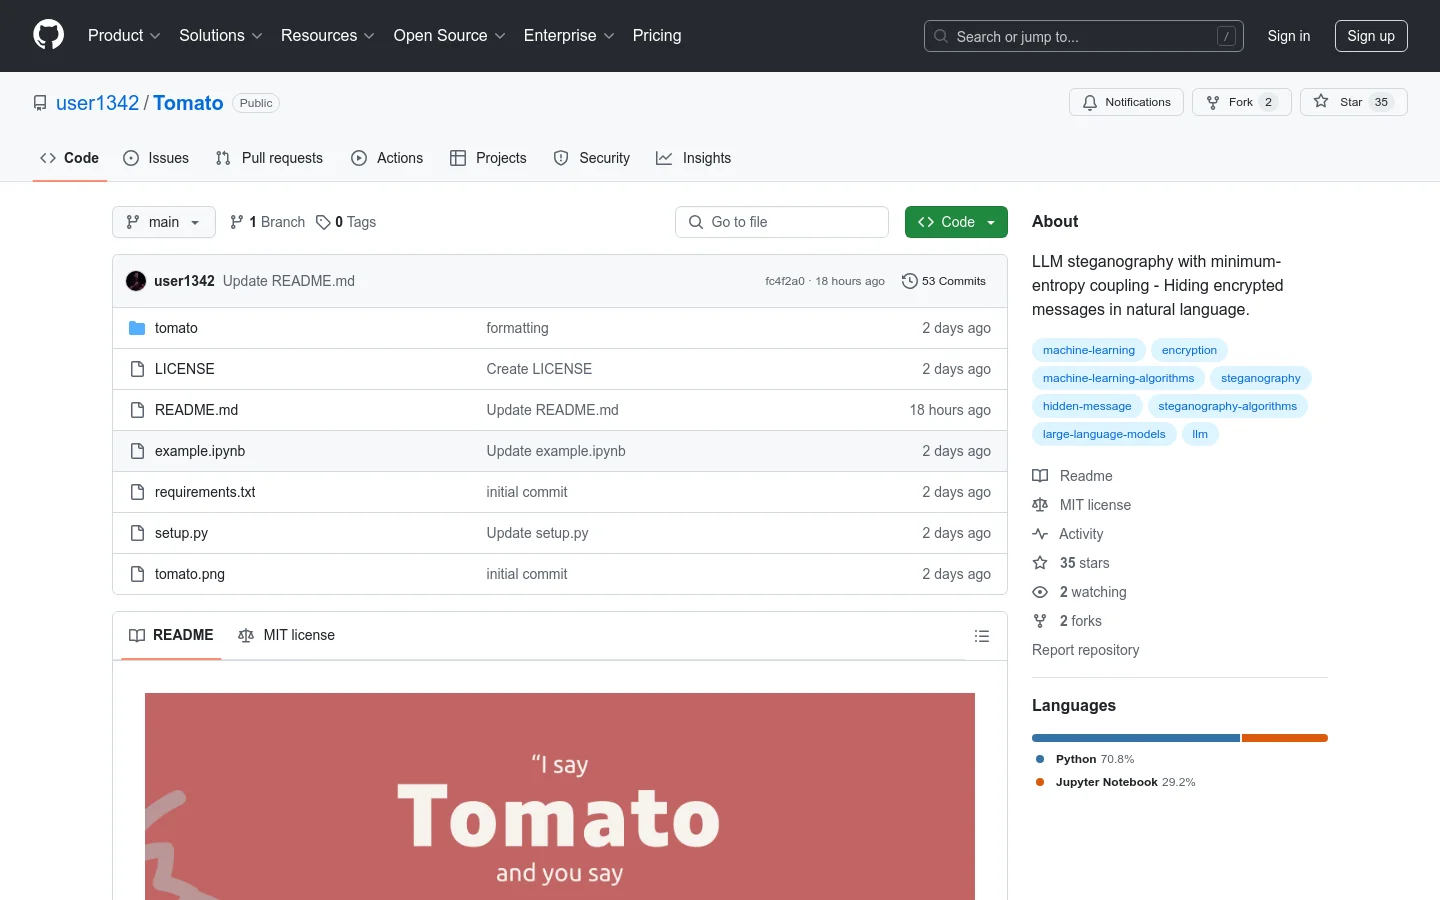
Task: Click the README outline list icon
Action: click(x=982, y=636)
